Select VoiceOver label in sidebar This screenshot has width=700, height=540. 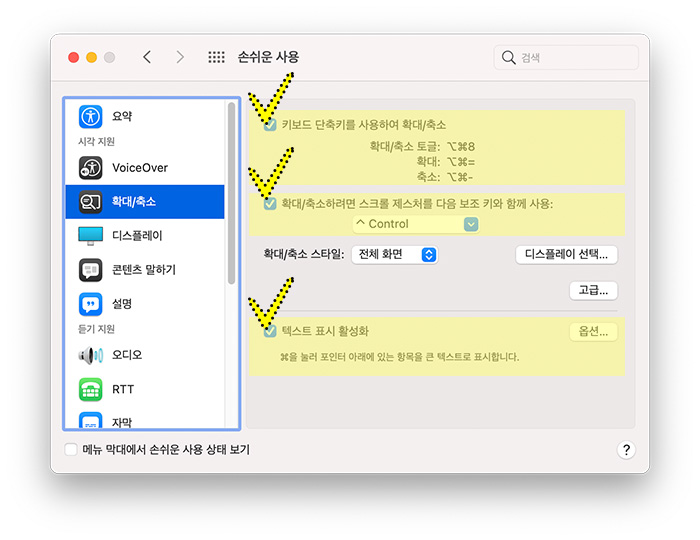click(x=140, y=168)
